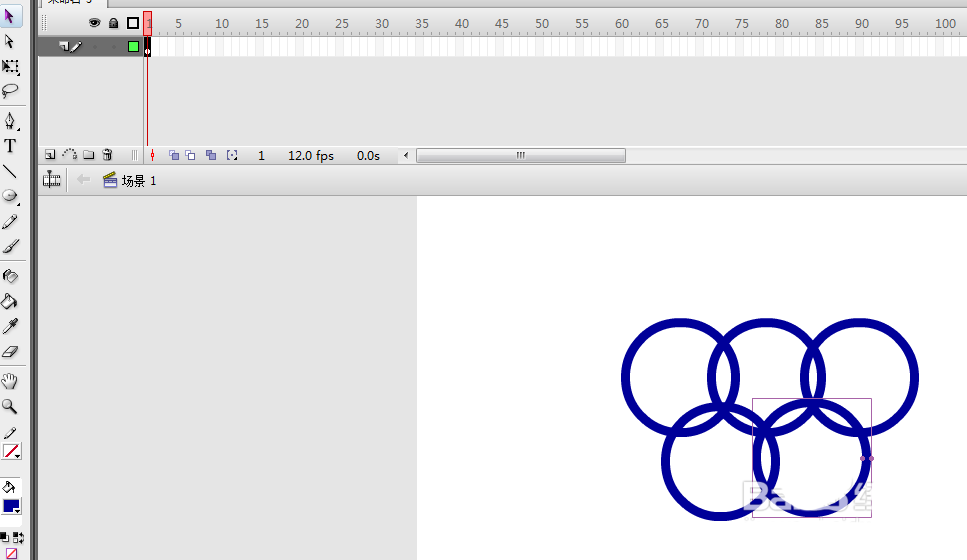Select the Selection (black arrow) tool
The height and width of the screenshot is (560, 967).
(x=10, y=16)
